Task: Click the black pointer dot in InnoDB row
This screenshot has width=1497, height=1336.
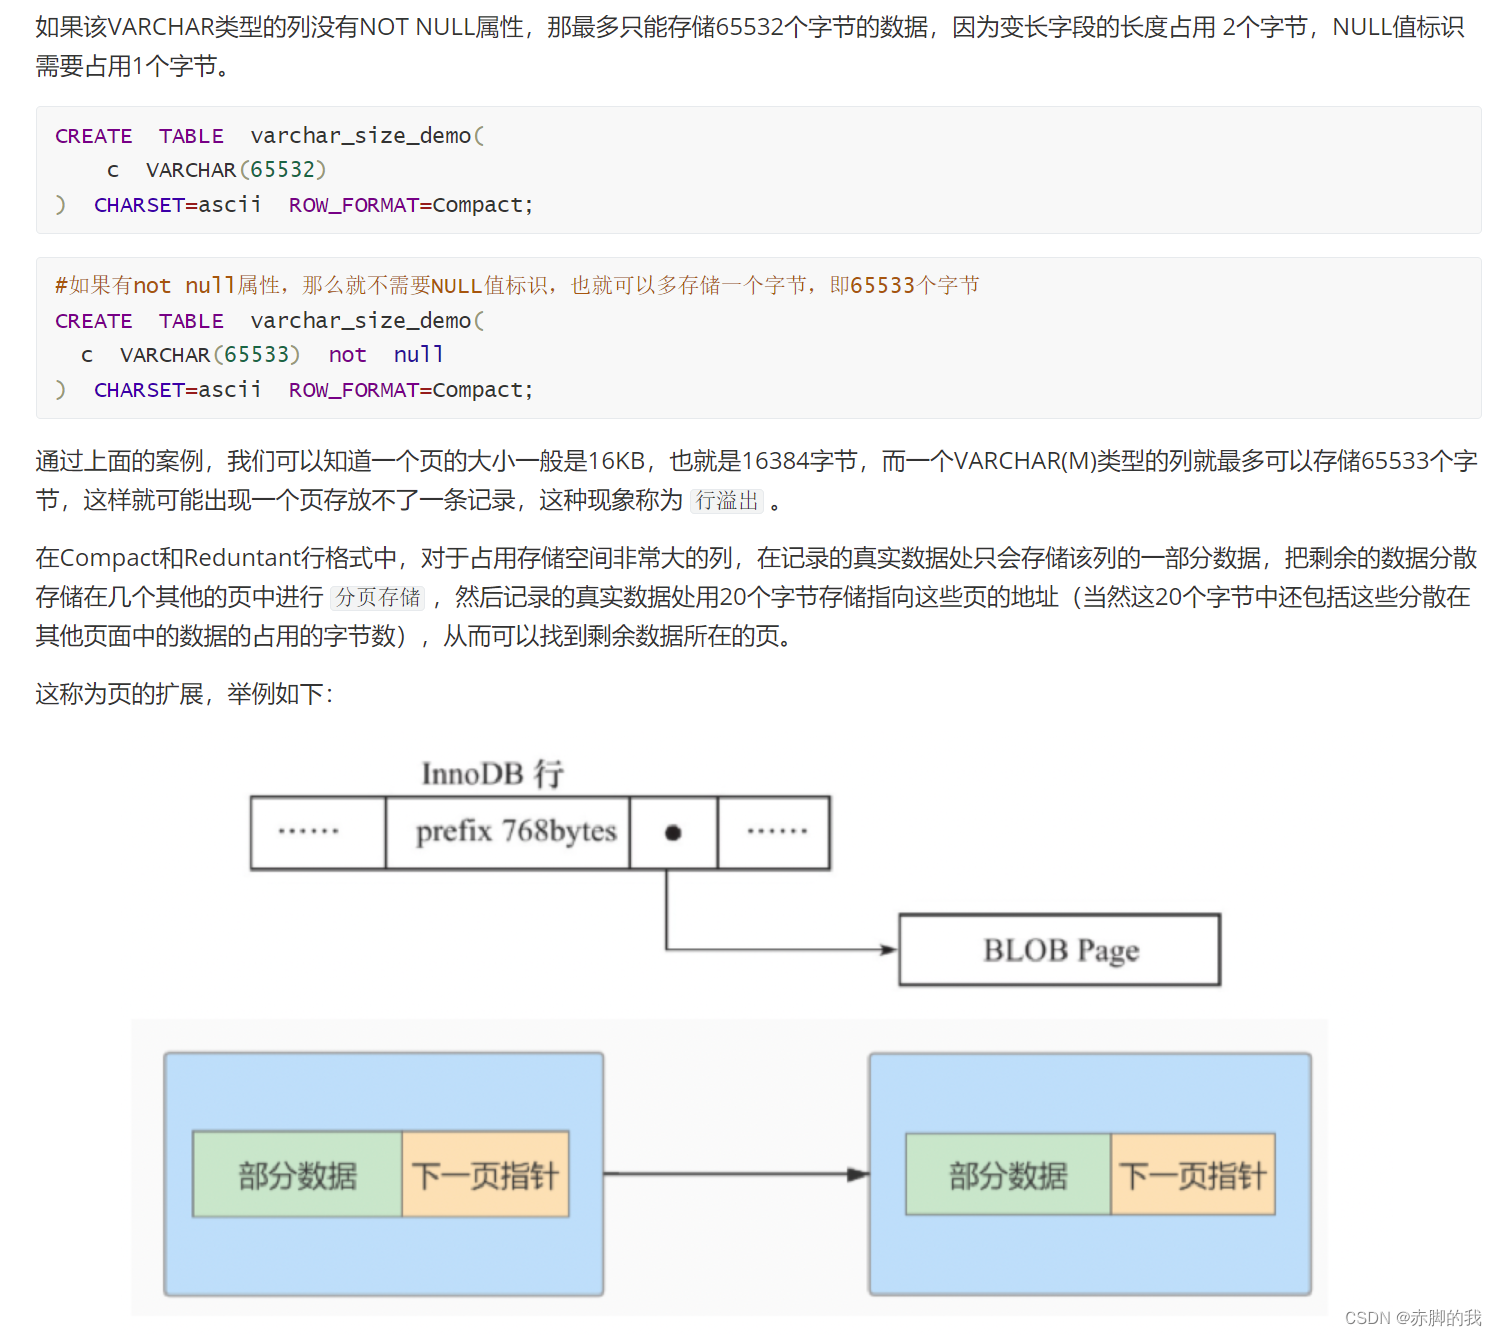Action: (673, 832)
